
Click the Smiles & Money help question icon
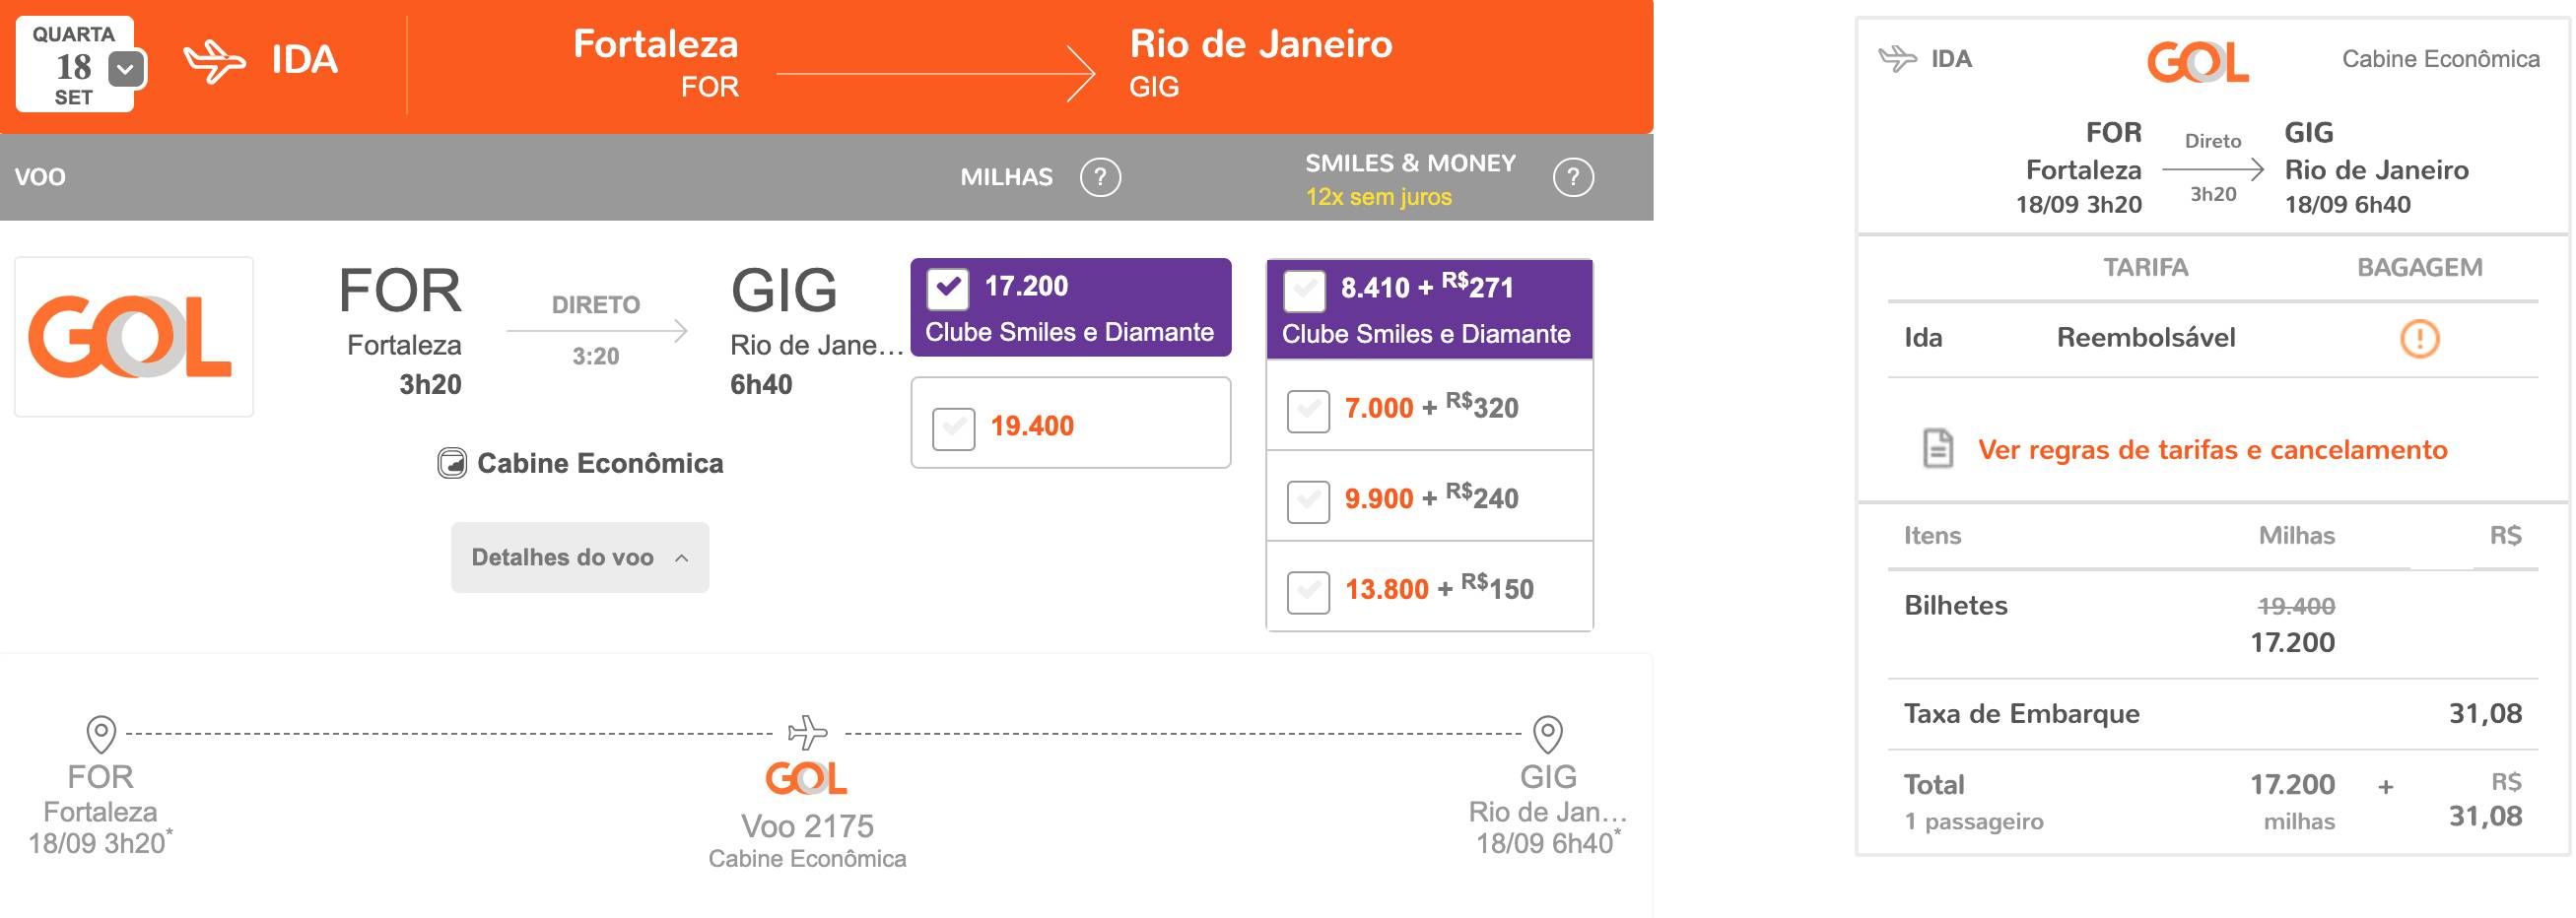click(1573, 177)
